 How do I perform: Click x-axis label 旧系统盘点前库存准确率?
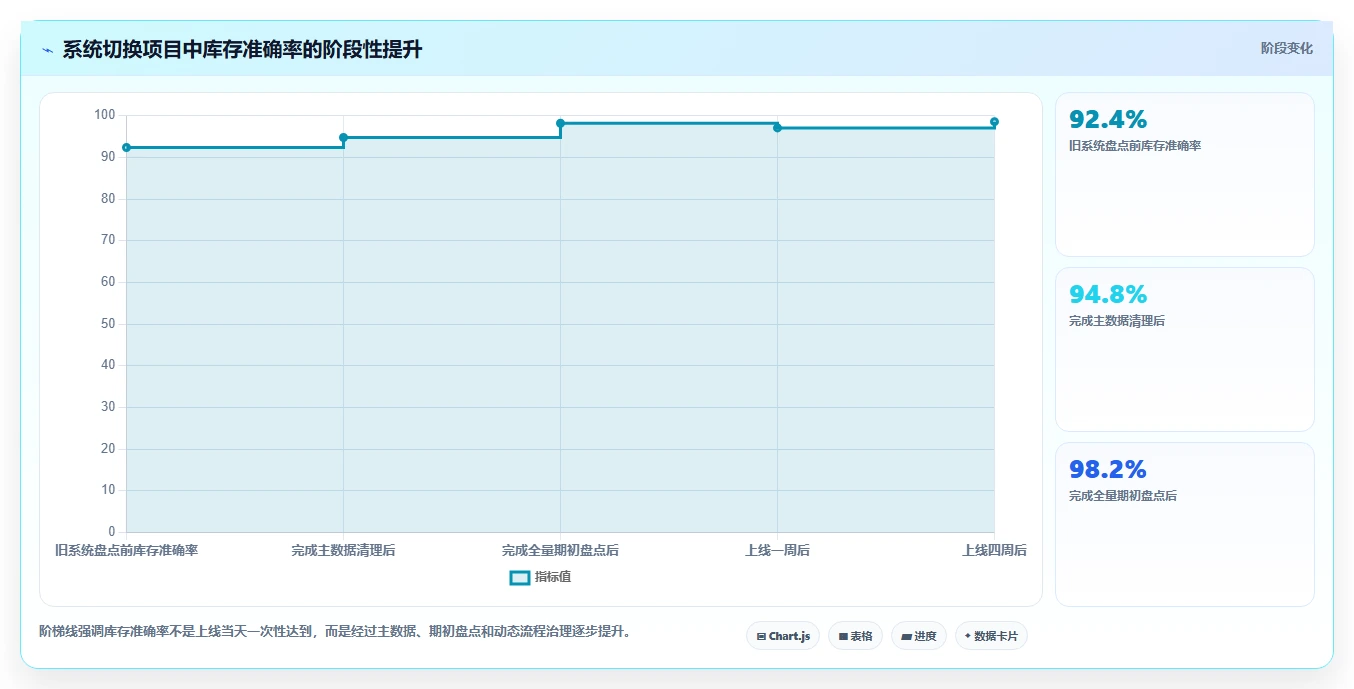pos(126,551)
